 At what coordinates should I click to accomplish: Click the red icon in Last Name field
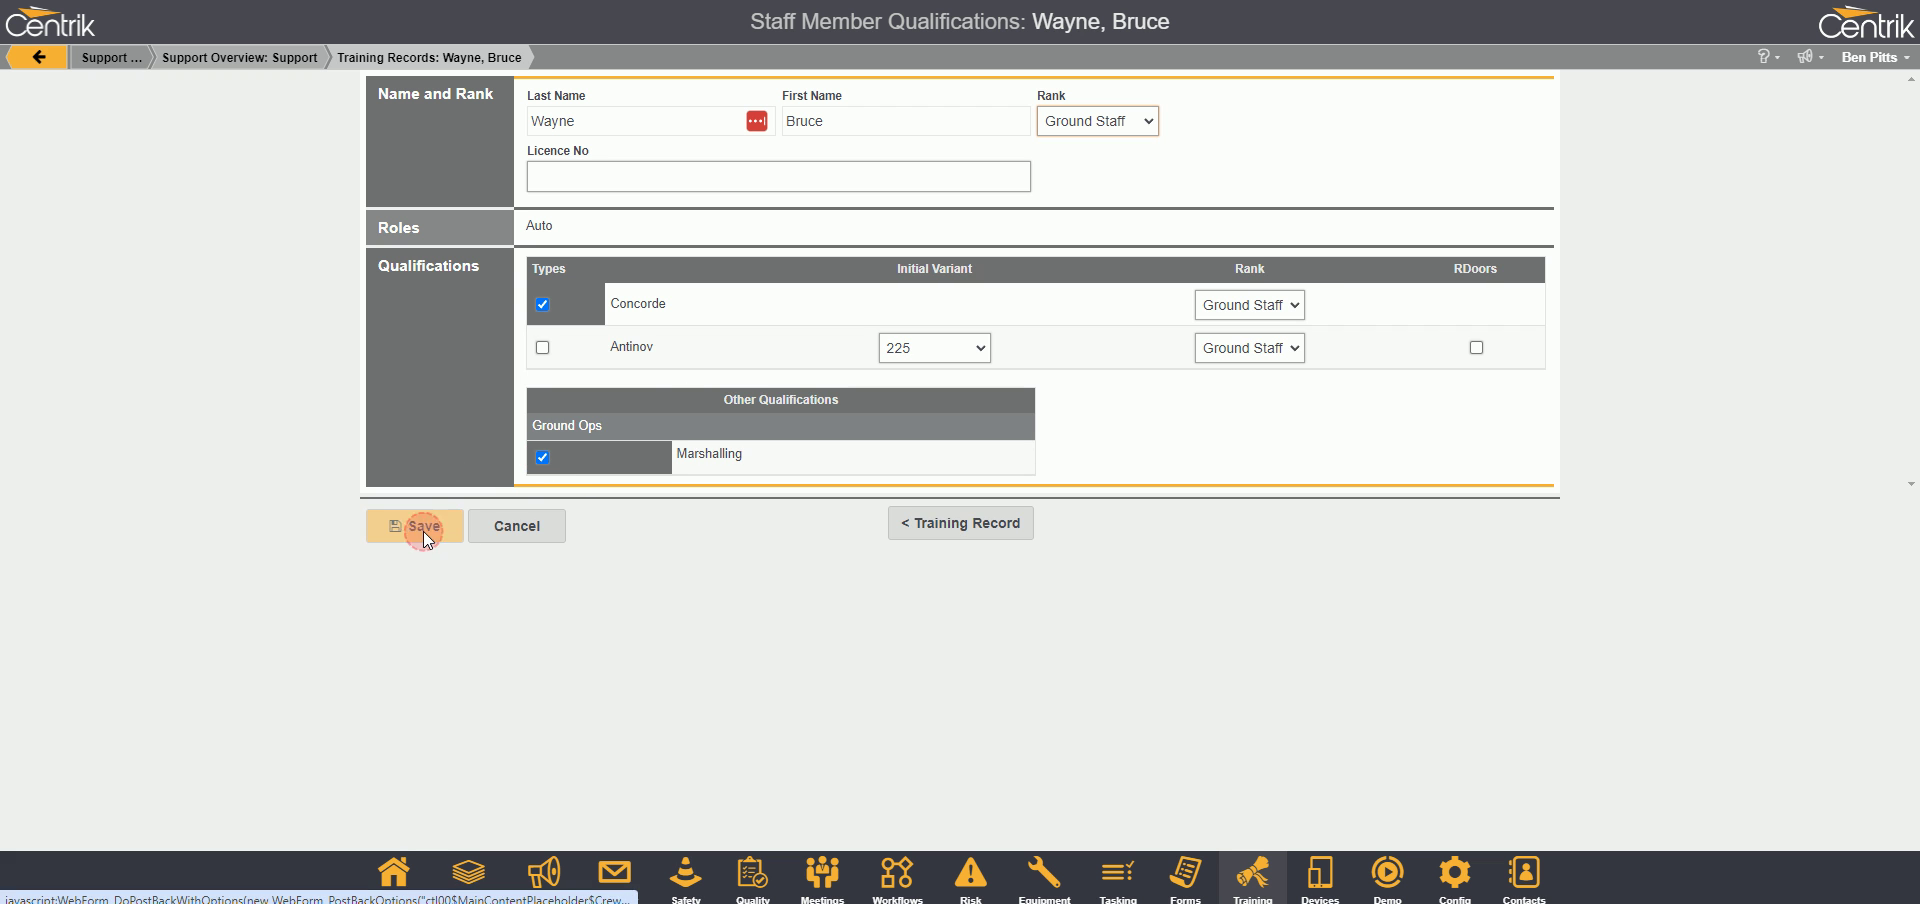[x=757, y=121]
